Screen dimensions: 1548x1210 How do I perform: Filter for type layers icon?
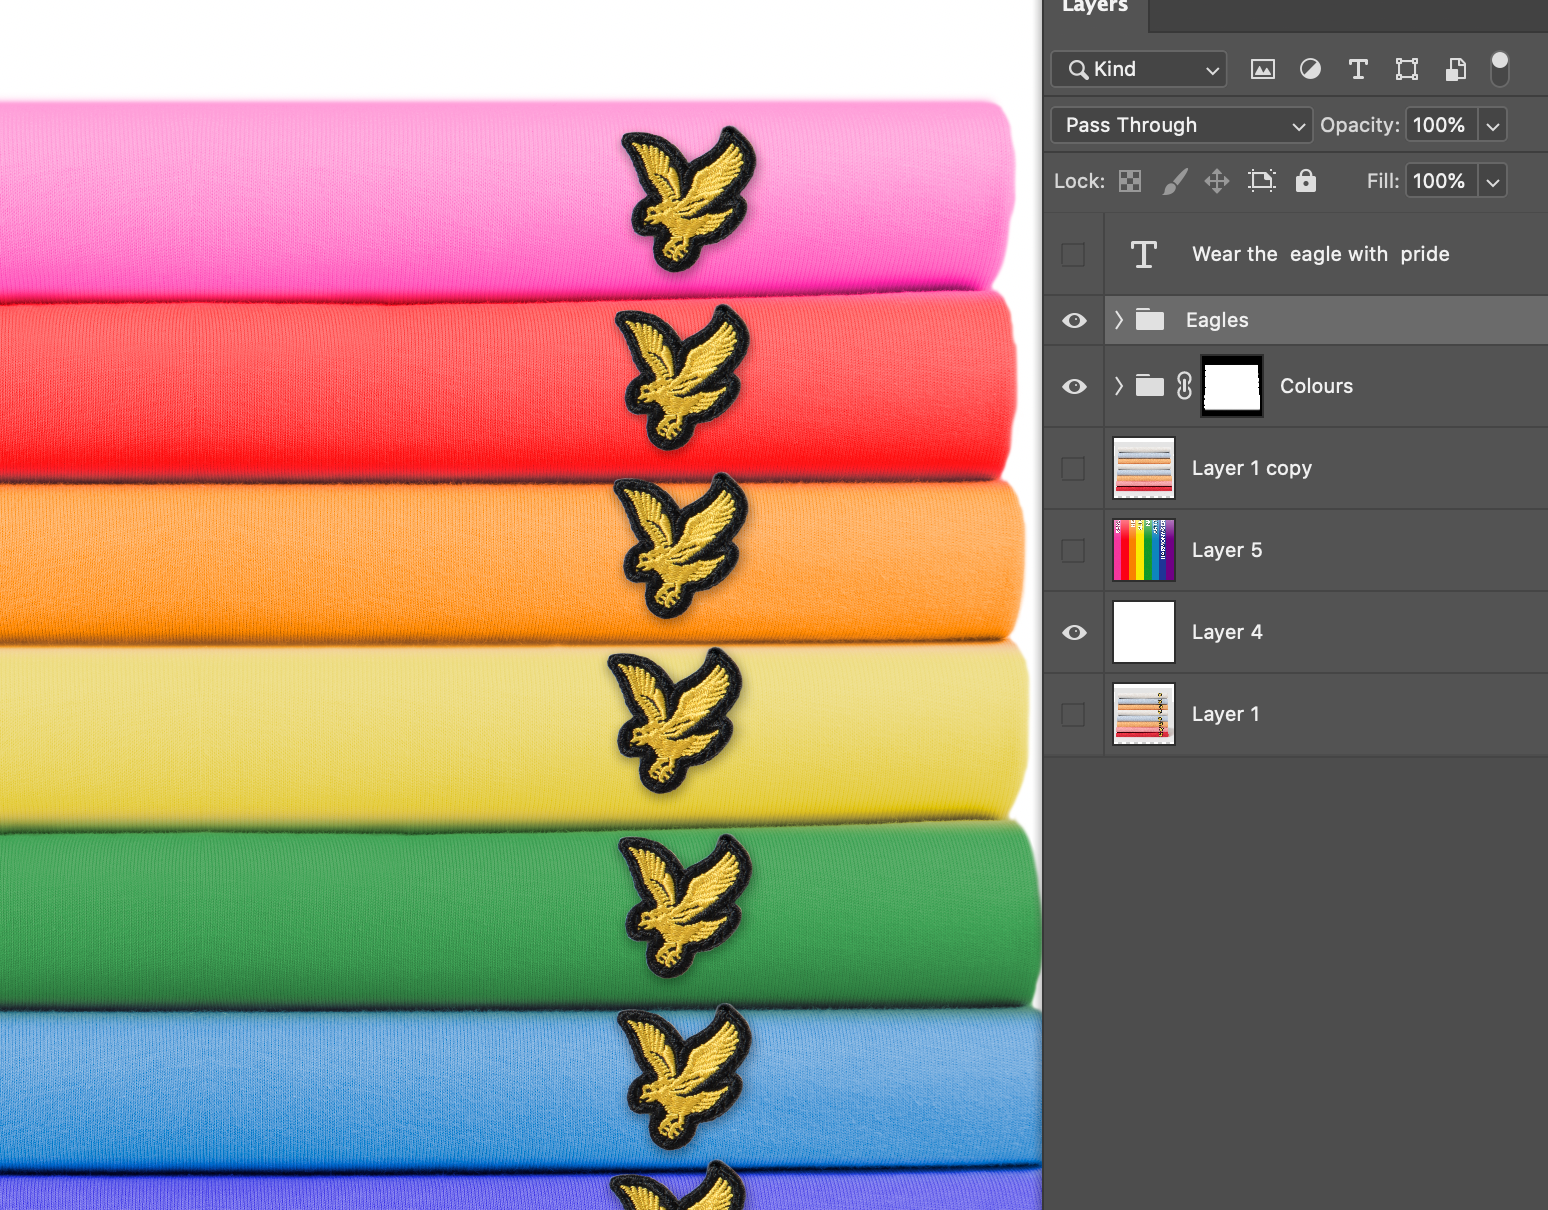[1358, 69]
